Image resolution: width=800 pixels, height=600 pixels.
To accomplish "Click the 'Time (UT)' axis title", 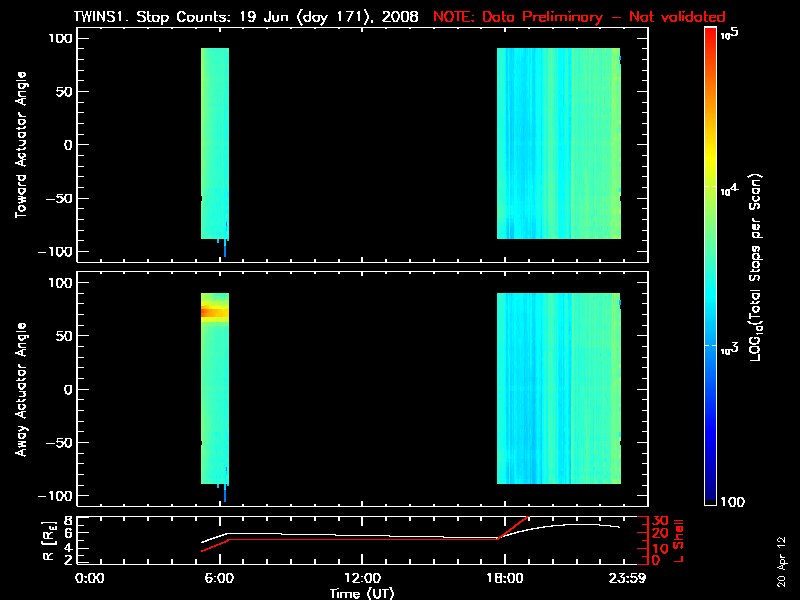I will pyautogui.click(x=362, y=592).
